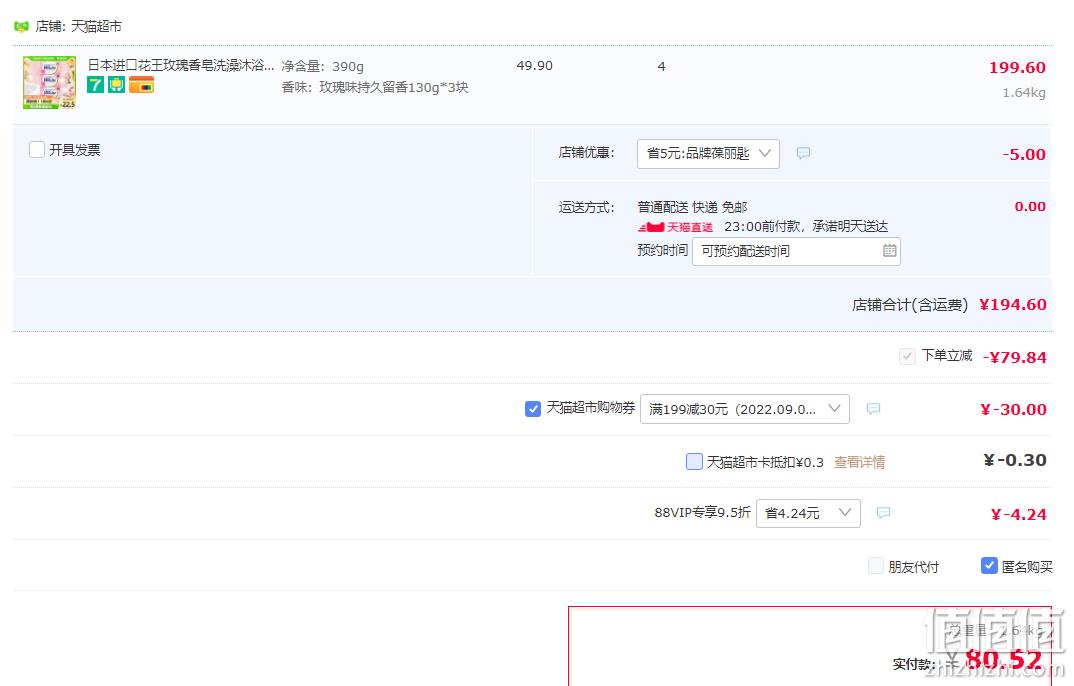Open the 日本进口花王玫瑰香皂 product title link

[181, 66]
